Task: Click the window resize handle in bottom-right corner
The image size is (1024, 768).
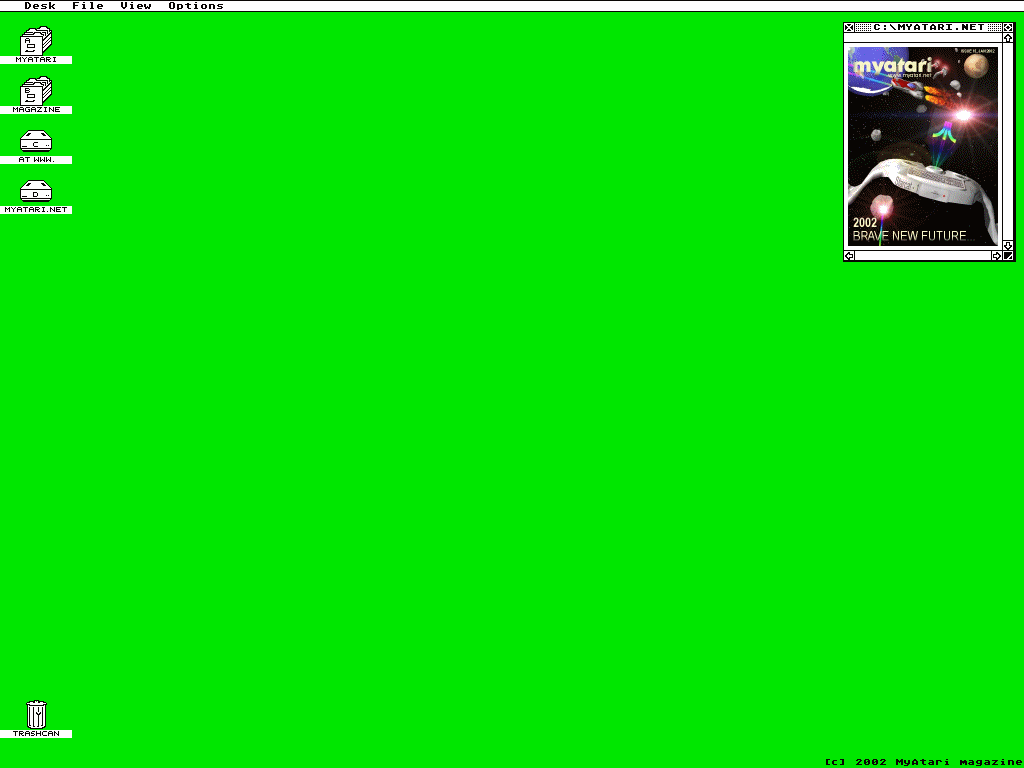Action: pyautogui.click(x=1009, y=256)
